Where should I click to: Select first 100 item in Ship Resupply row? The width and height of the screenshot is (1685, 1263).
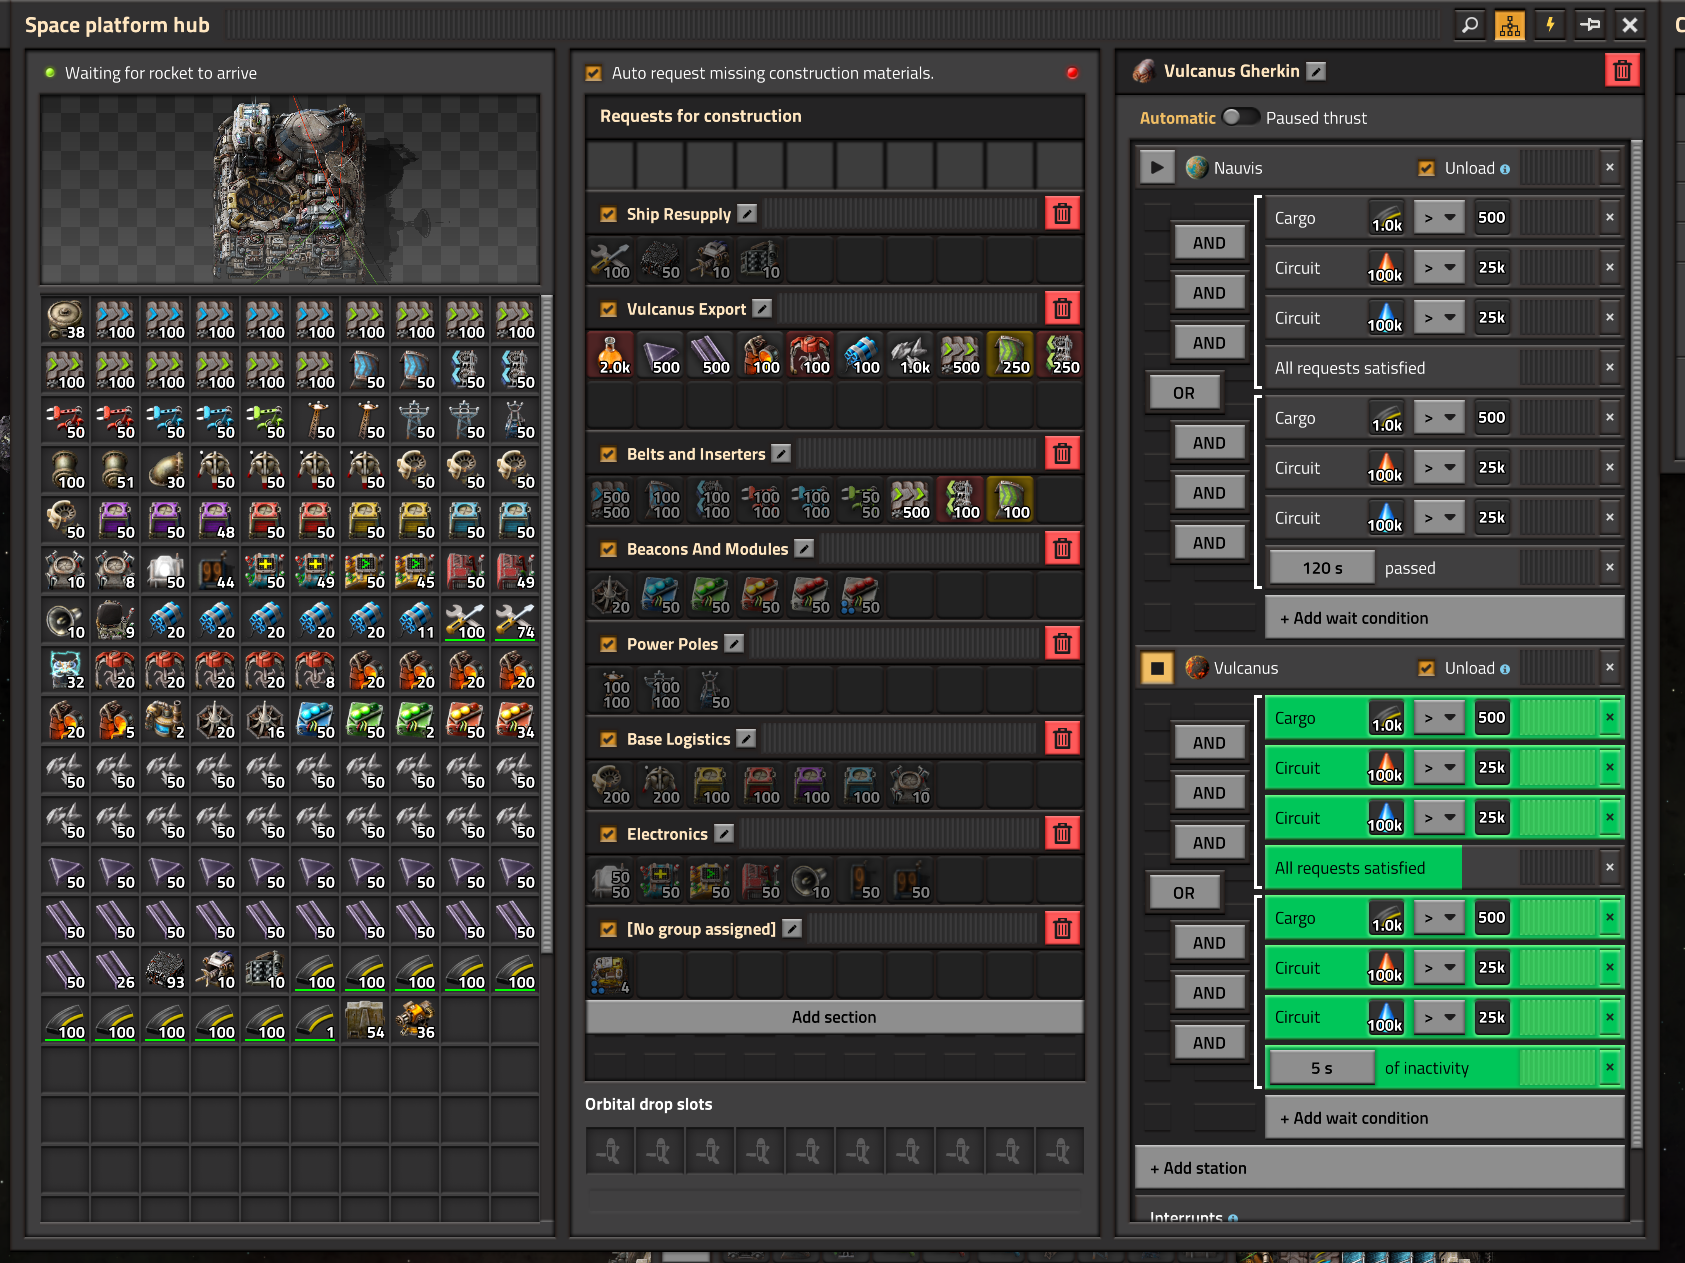[x=610, y=261]
